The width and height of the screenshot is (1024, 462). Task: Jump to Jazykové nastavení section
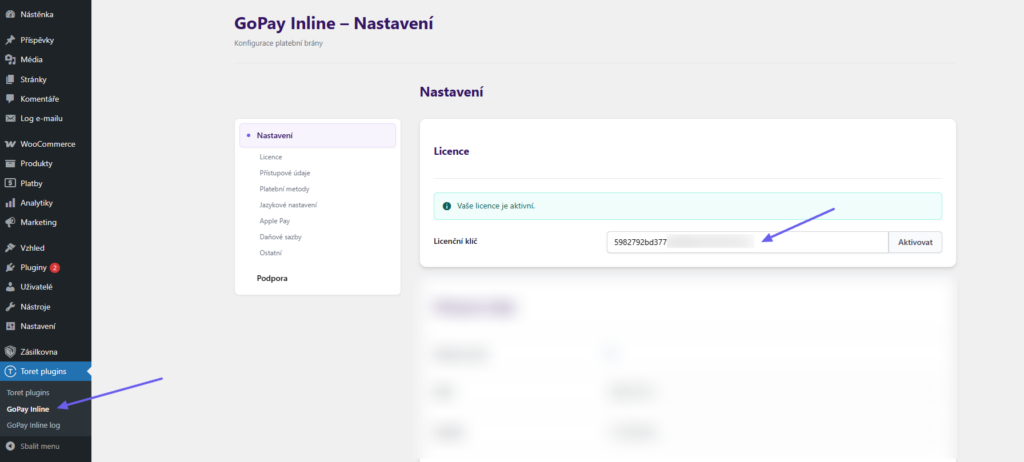pos(288,205)
